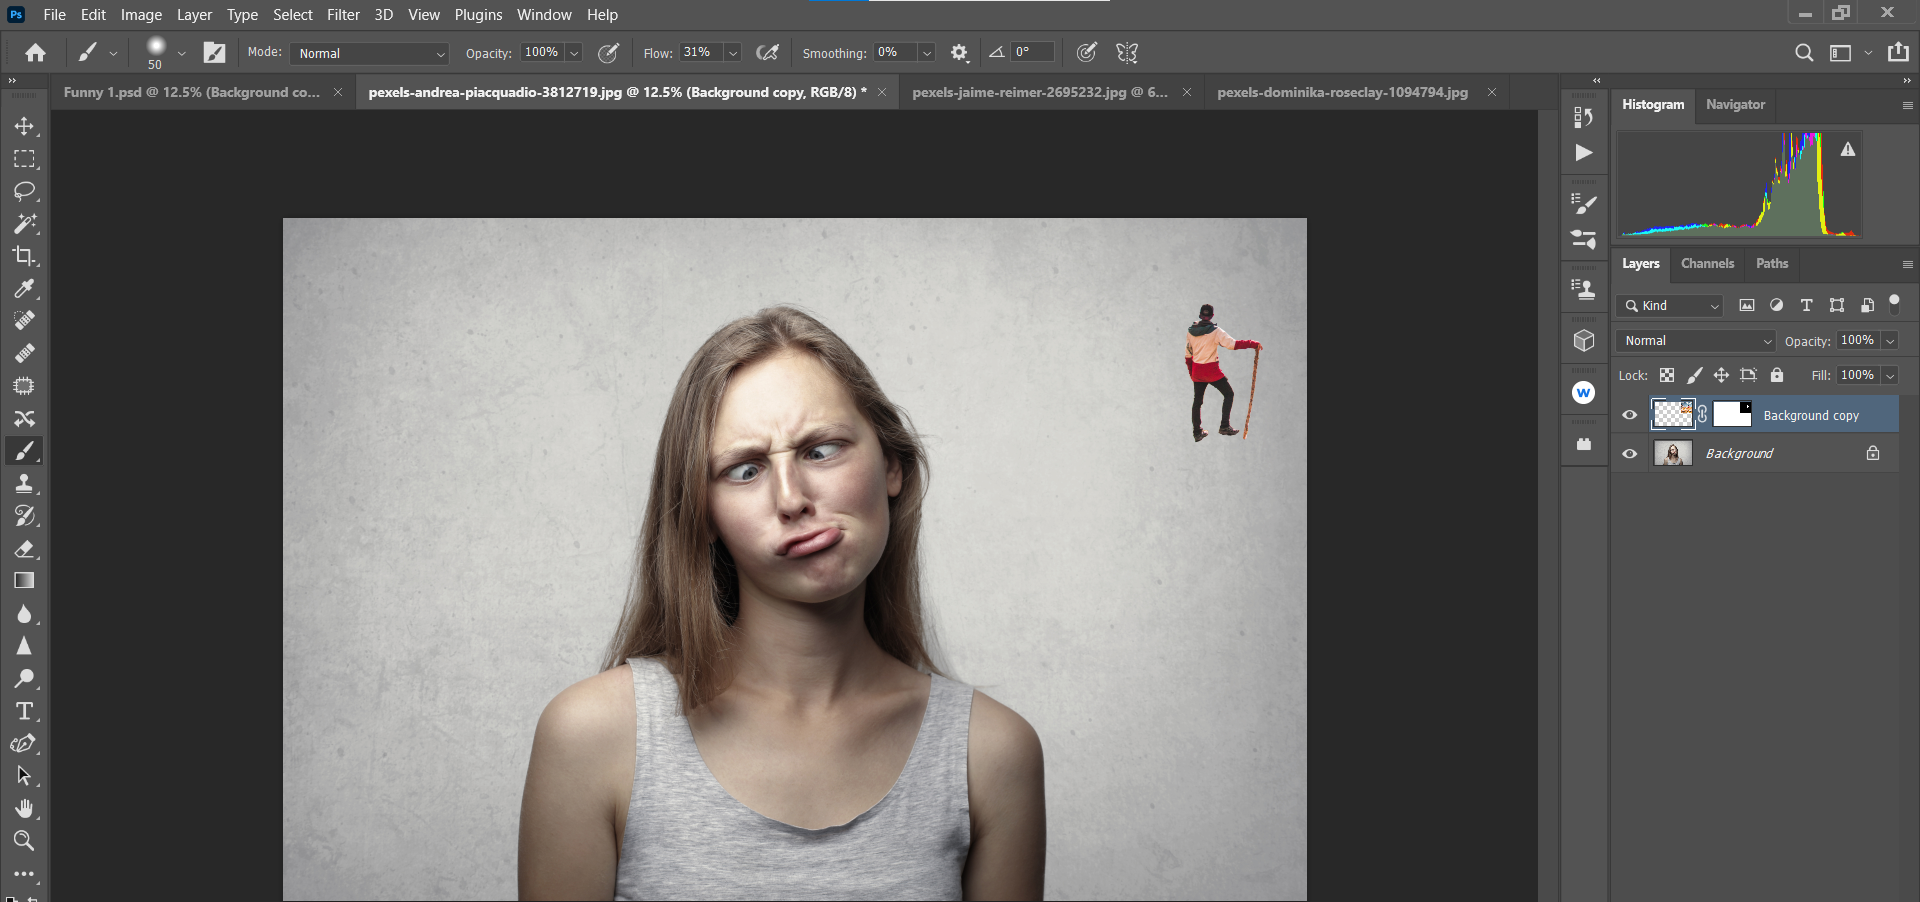Hide the Background copy layer
Viewport: 1920px width, 902px height.
click(x=1630, y=415)
